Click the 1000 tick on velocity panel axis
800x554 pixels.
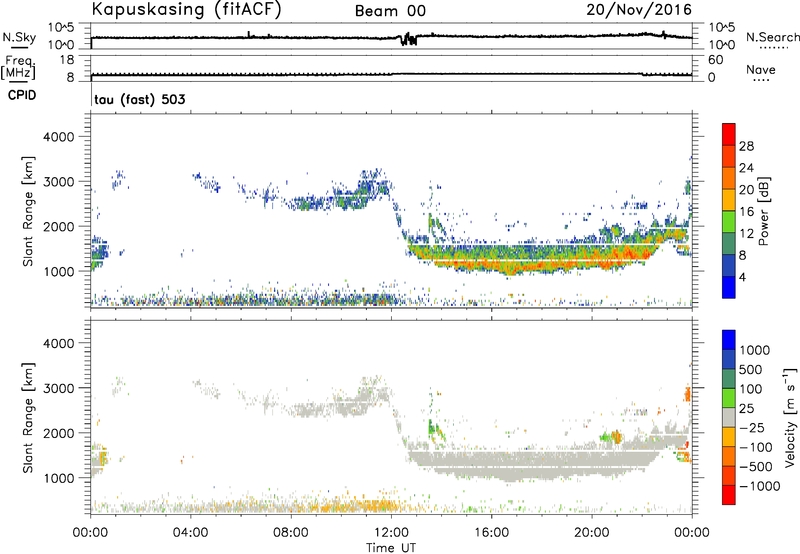click(x=59, y=478)
